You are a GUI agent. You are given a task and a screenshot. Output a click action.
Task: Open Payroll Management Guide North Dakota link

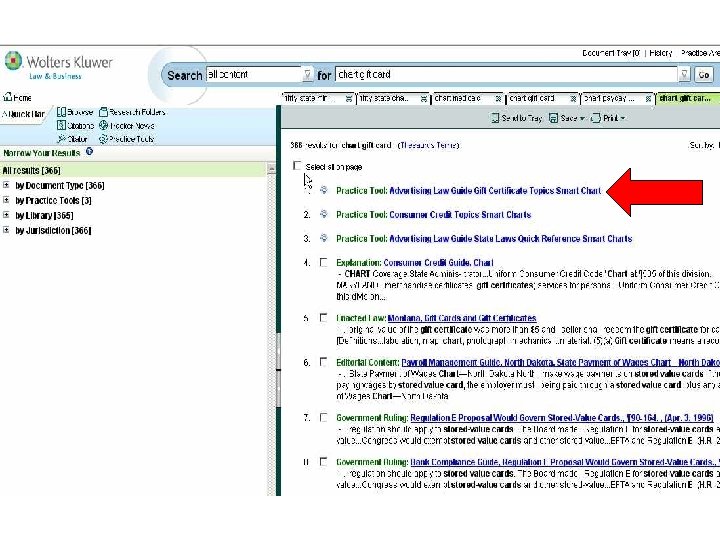560,362
